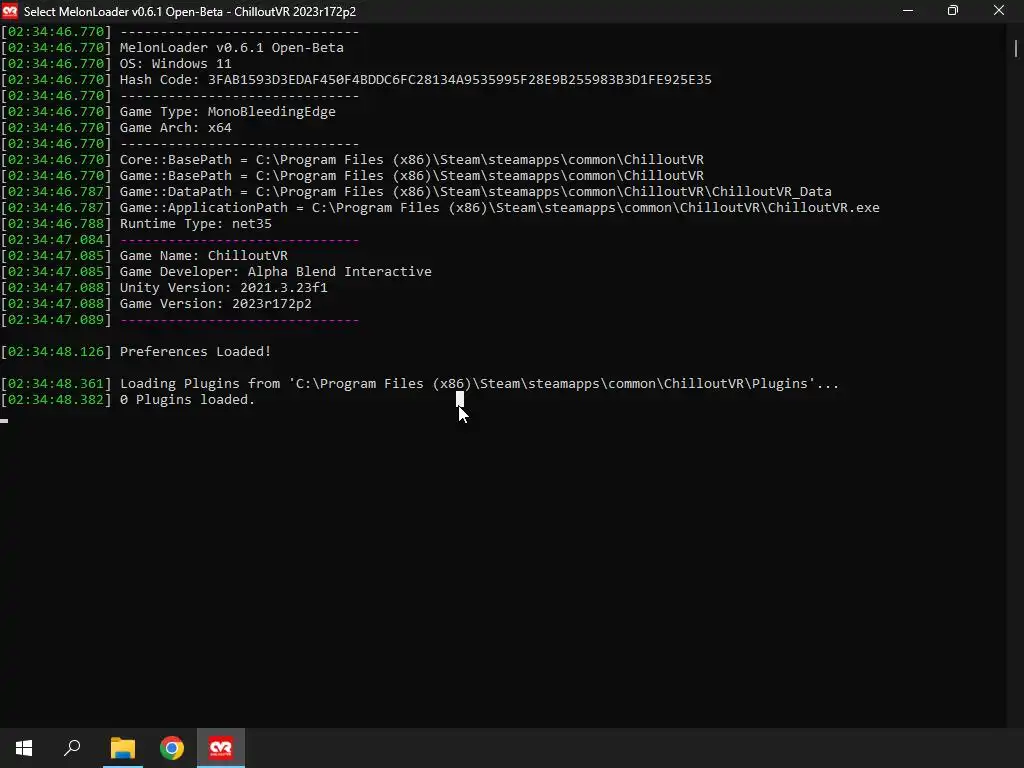Click 'Game Version: 2023r172p2' line

pyautogui.click(x=216, y=304)
